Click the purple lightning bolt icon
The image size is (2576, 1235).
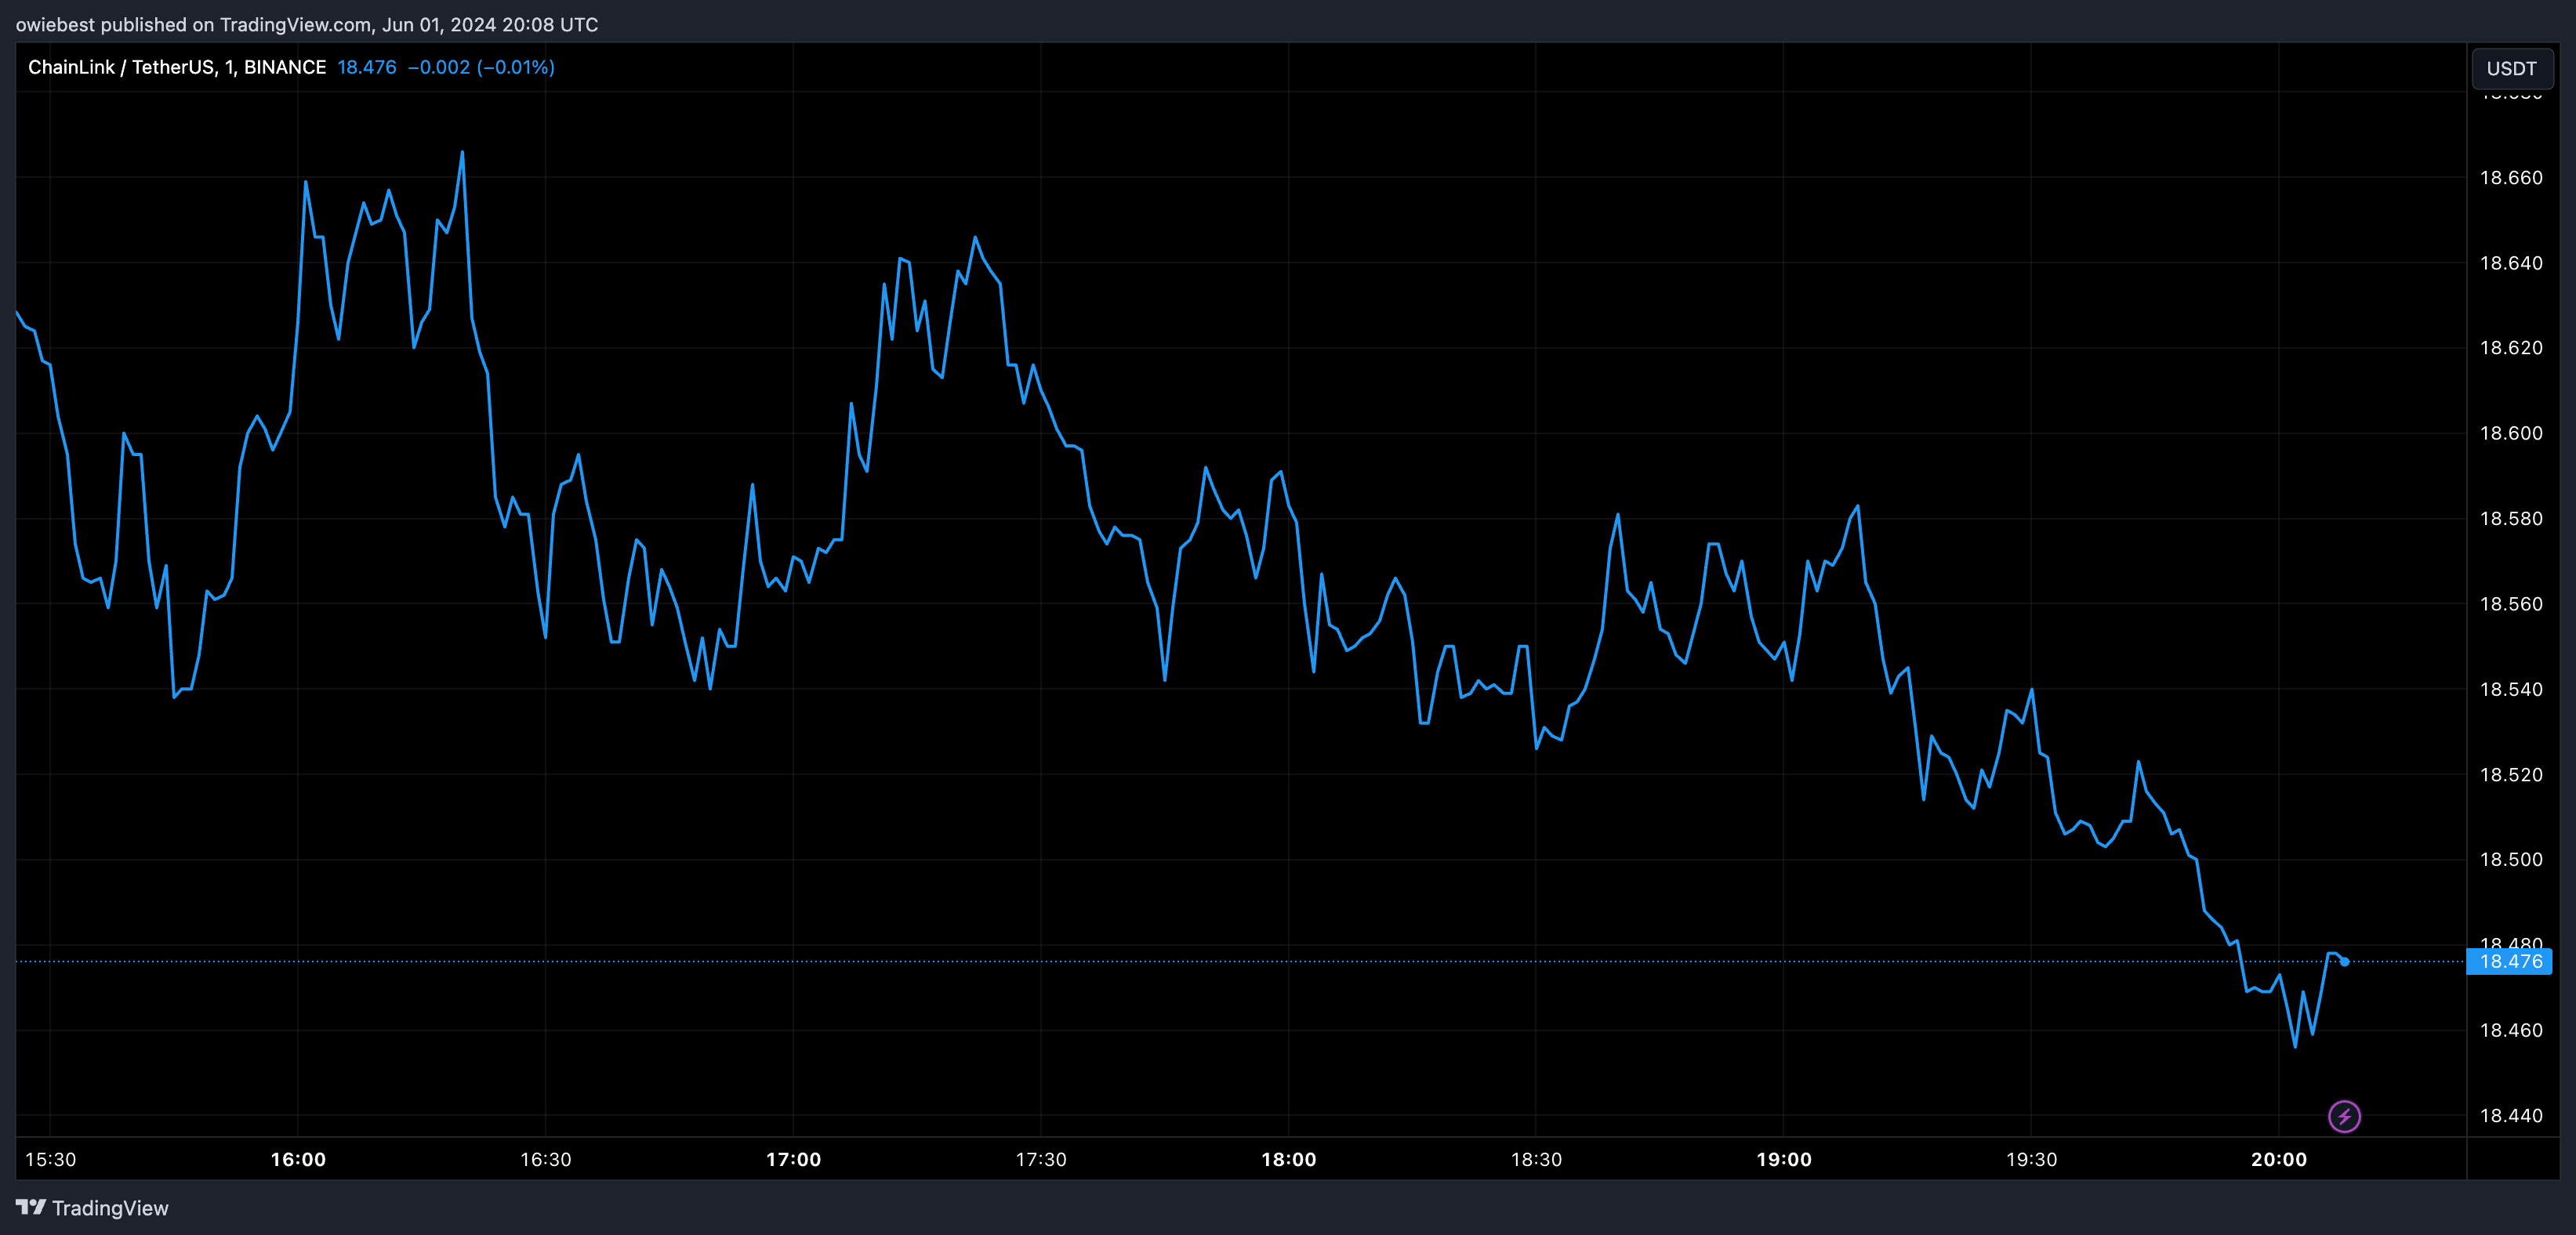pos(2344,1116)
